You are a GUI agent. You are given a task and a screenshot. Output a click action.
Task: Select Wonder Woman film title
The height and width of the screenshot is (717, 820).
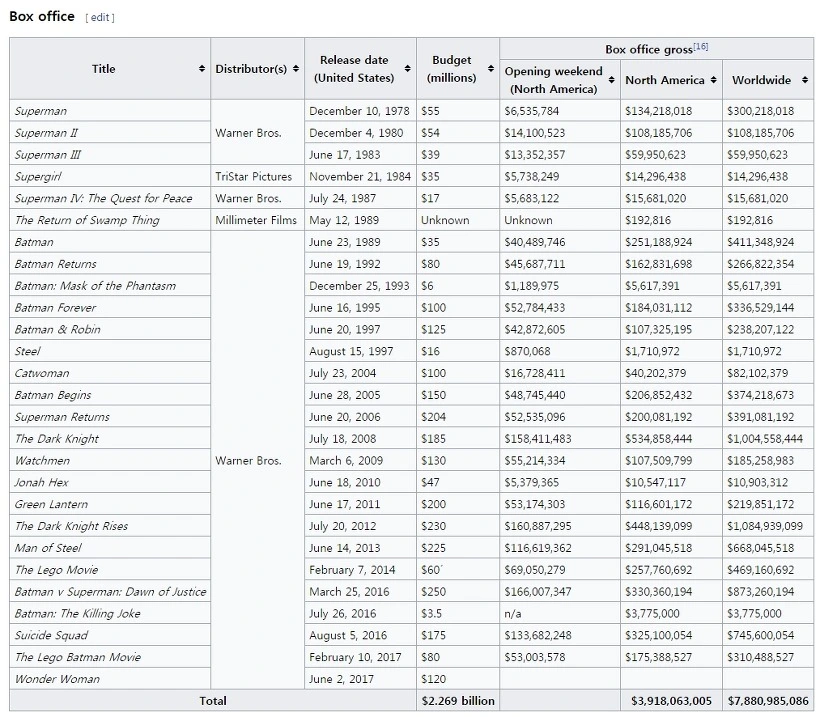click(57, 679)
